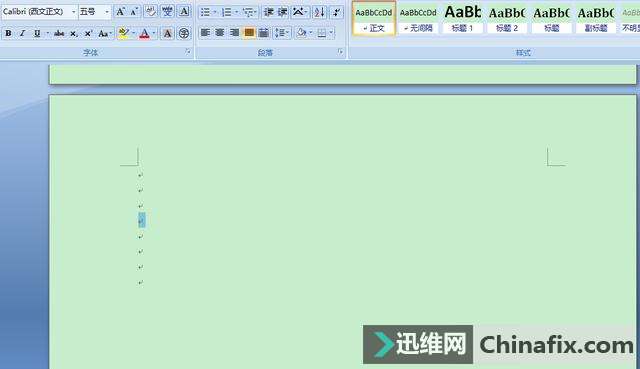The width and height of the screenshot is (640, 369).
Task: Click Grow Font icon
Action: [x=120, y=12]
